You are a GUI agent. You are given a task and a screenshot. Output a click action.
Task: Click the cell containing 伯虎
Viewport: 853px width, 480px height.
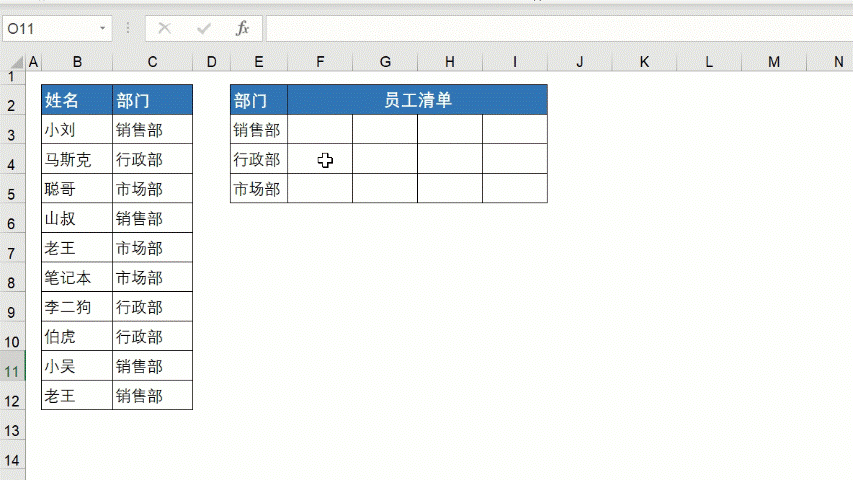[77, 336]
